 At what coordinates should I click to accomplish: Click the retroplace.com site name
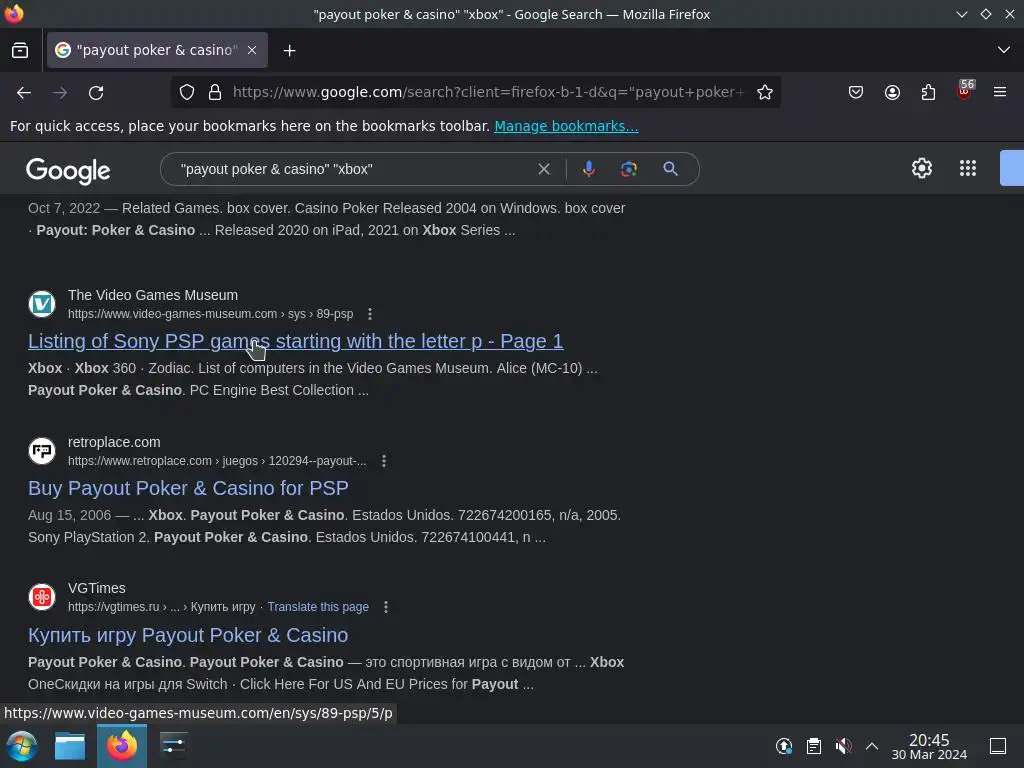114,442
